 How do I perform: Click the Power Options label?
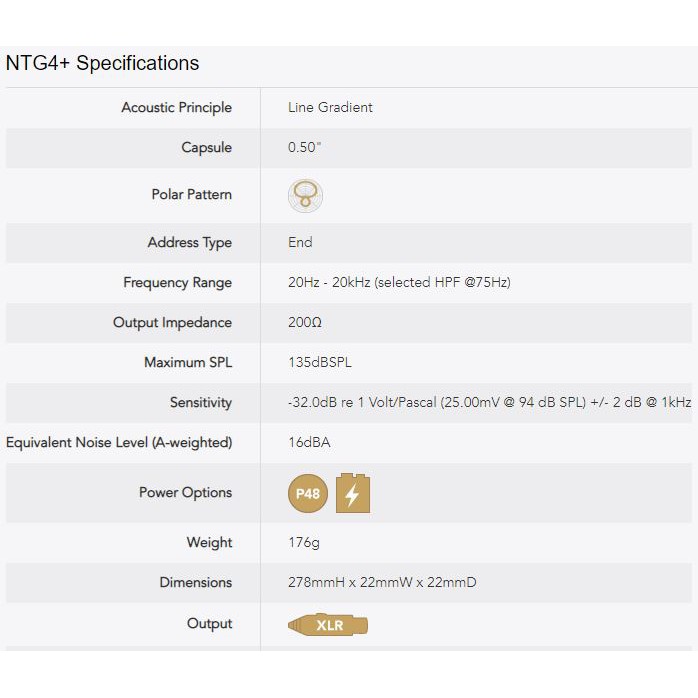coord(185,493)
